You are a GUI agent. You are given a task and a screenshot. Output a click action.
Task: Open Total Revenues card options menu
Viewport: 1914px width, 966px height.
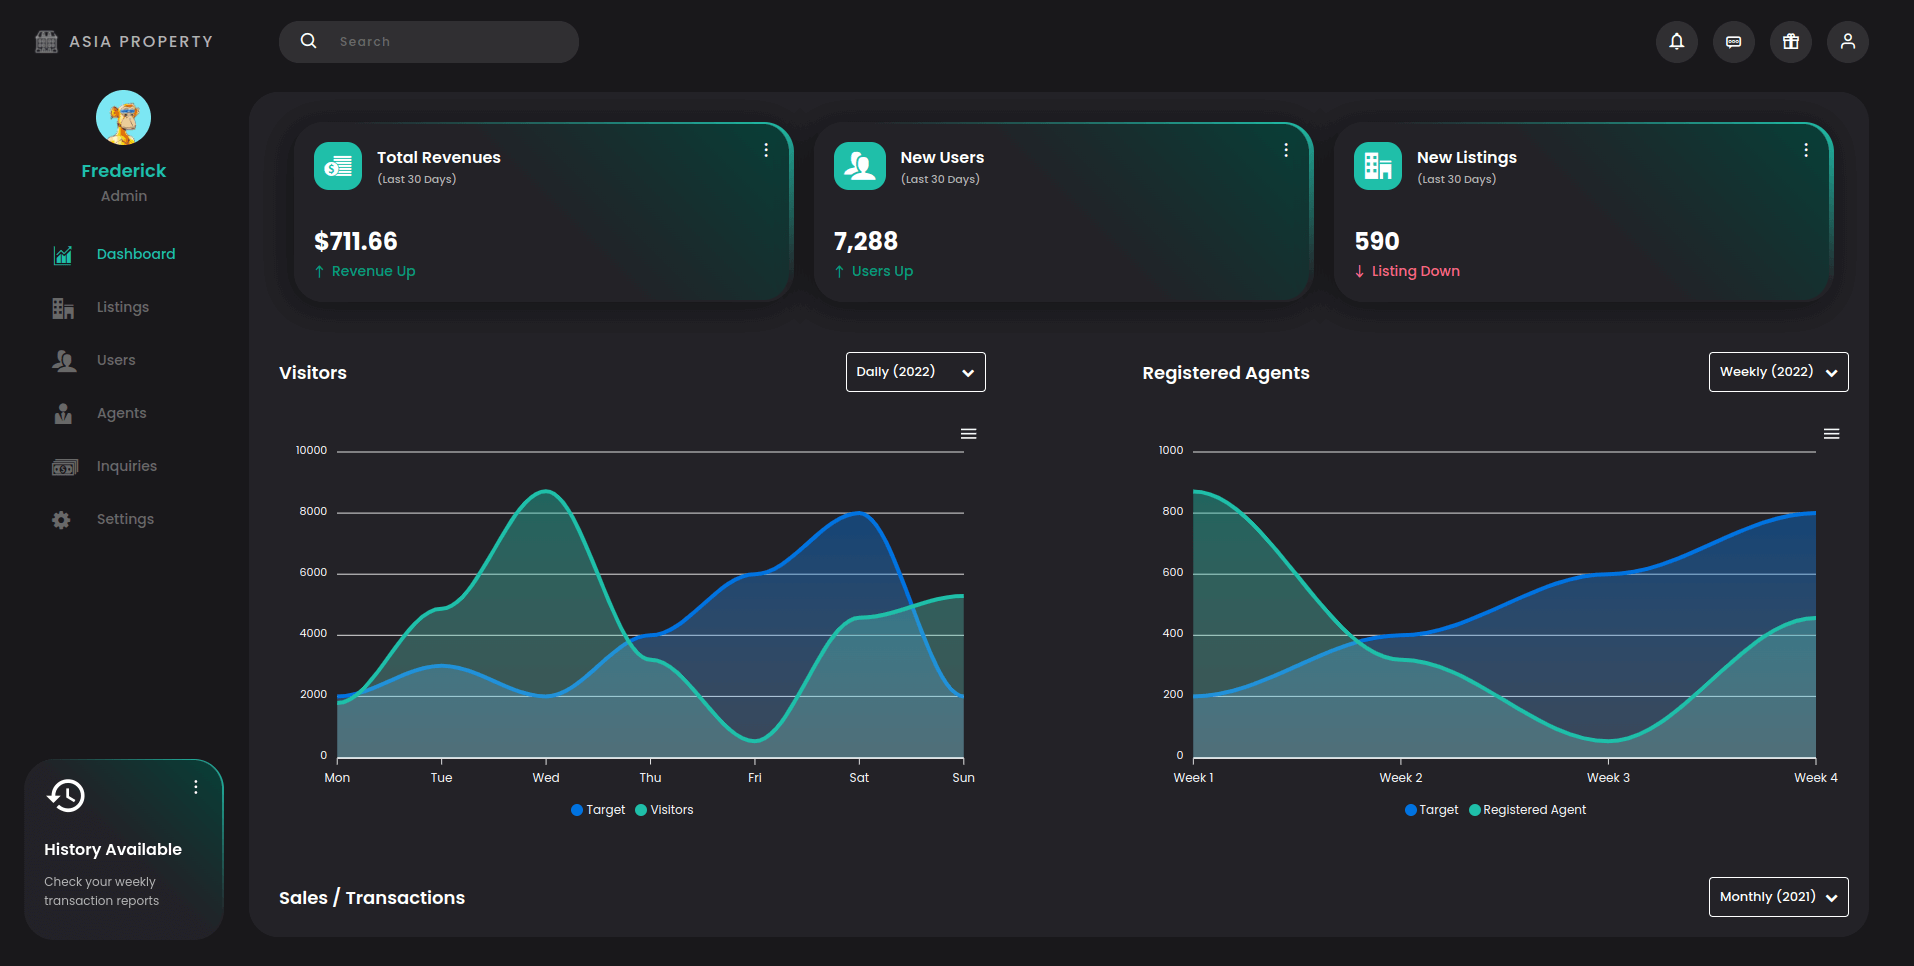point(766,150)
